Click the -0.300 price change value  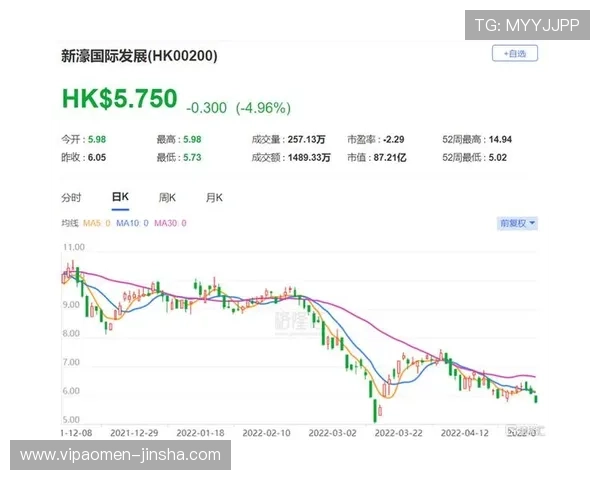[206, 108]
